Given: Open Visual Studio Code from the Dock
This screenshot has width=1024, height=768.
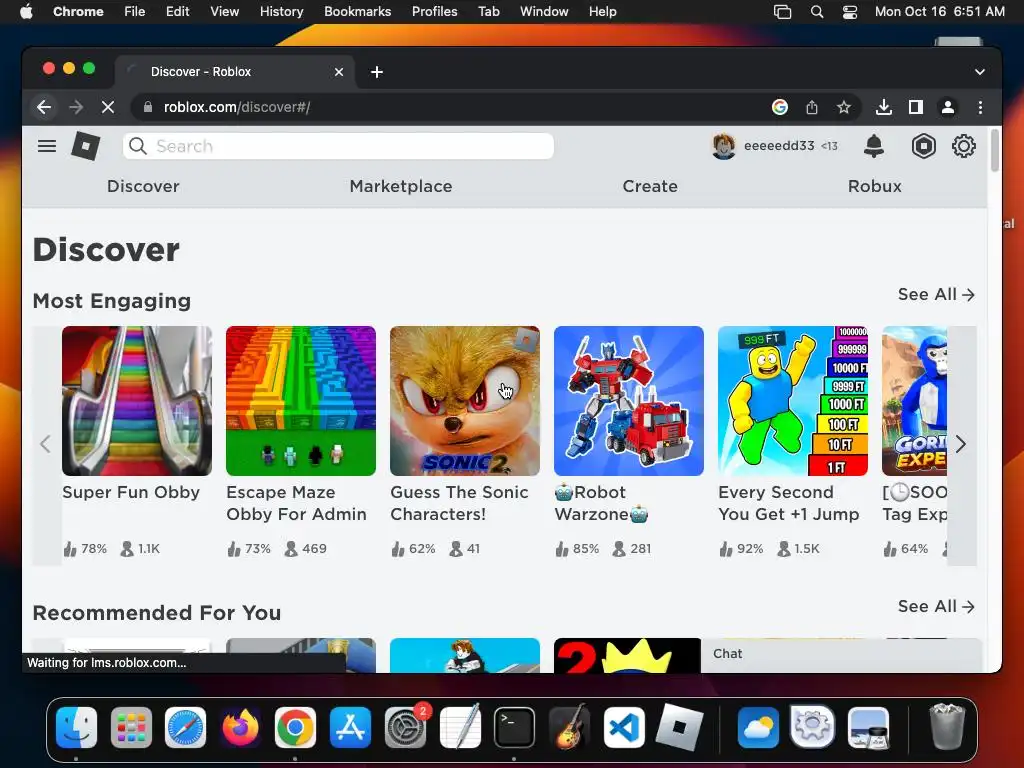Looking at the screenshot, I should click(624, 727).
